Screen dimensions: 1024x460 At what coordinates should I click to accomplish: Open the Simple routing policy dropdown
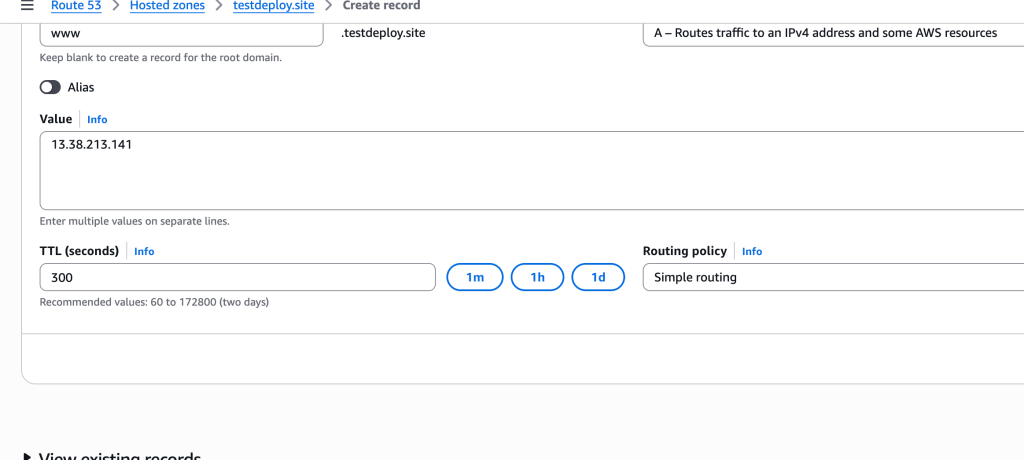pos(832,277)
